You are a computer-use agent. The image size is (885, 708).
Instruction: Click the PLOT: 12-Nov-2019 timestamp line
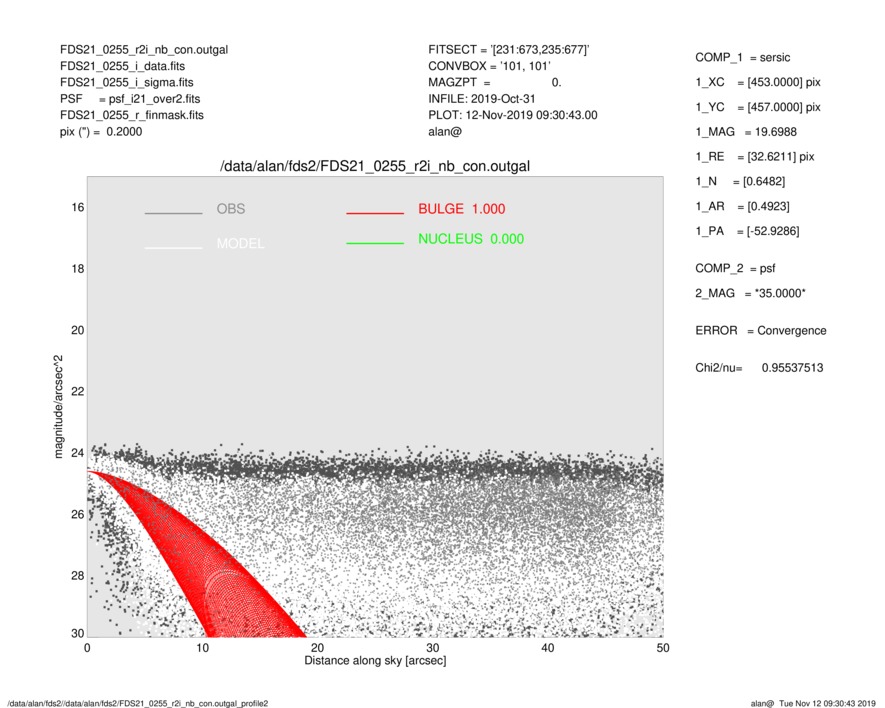(512, 115)
